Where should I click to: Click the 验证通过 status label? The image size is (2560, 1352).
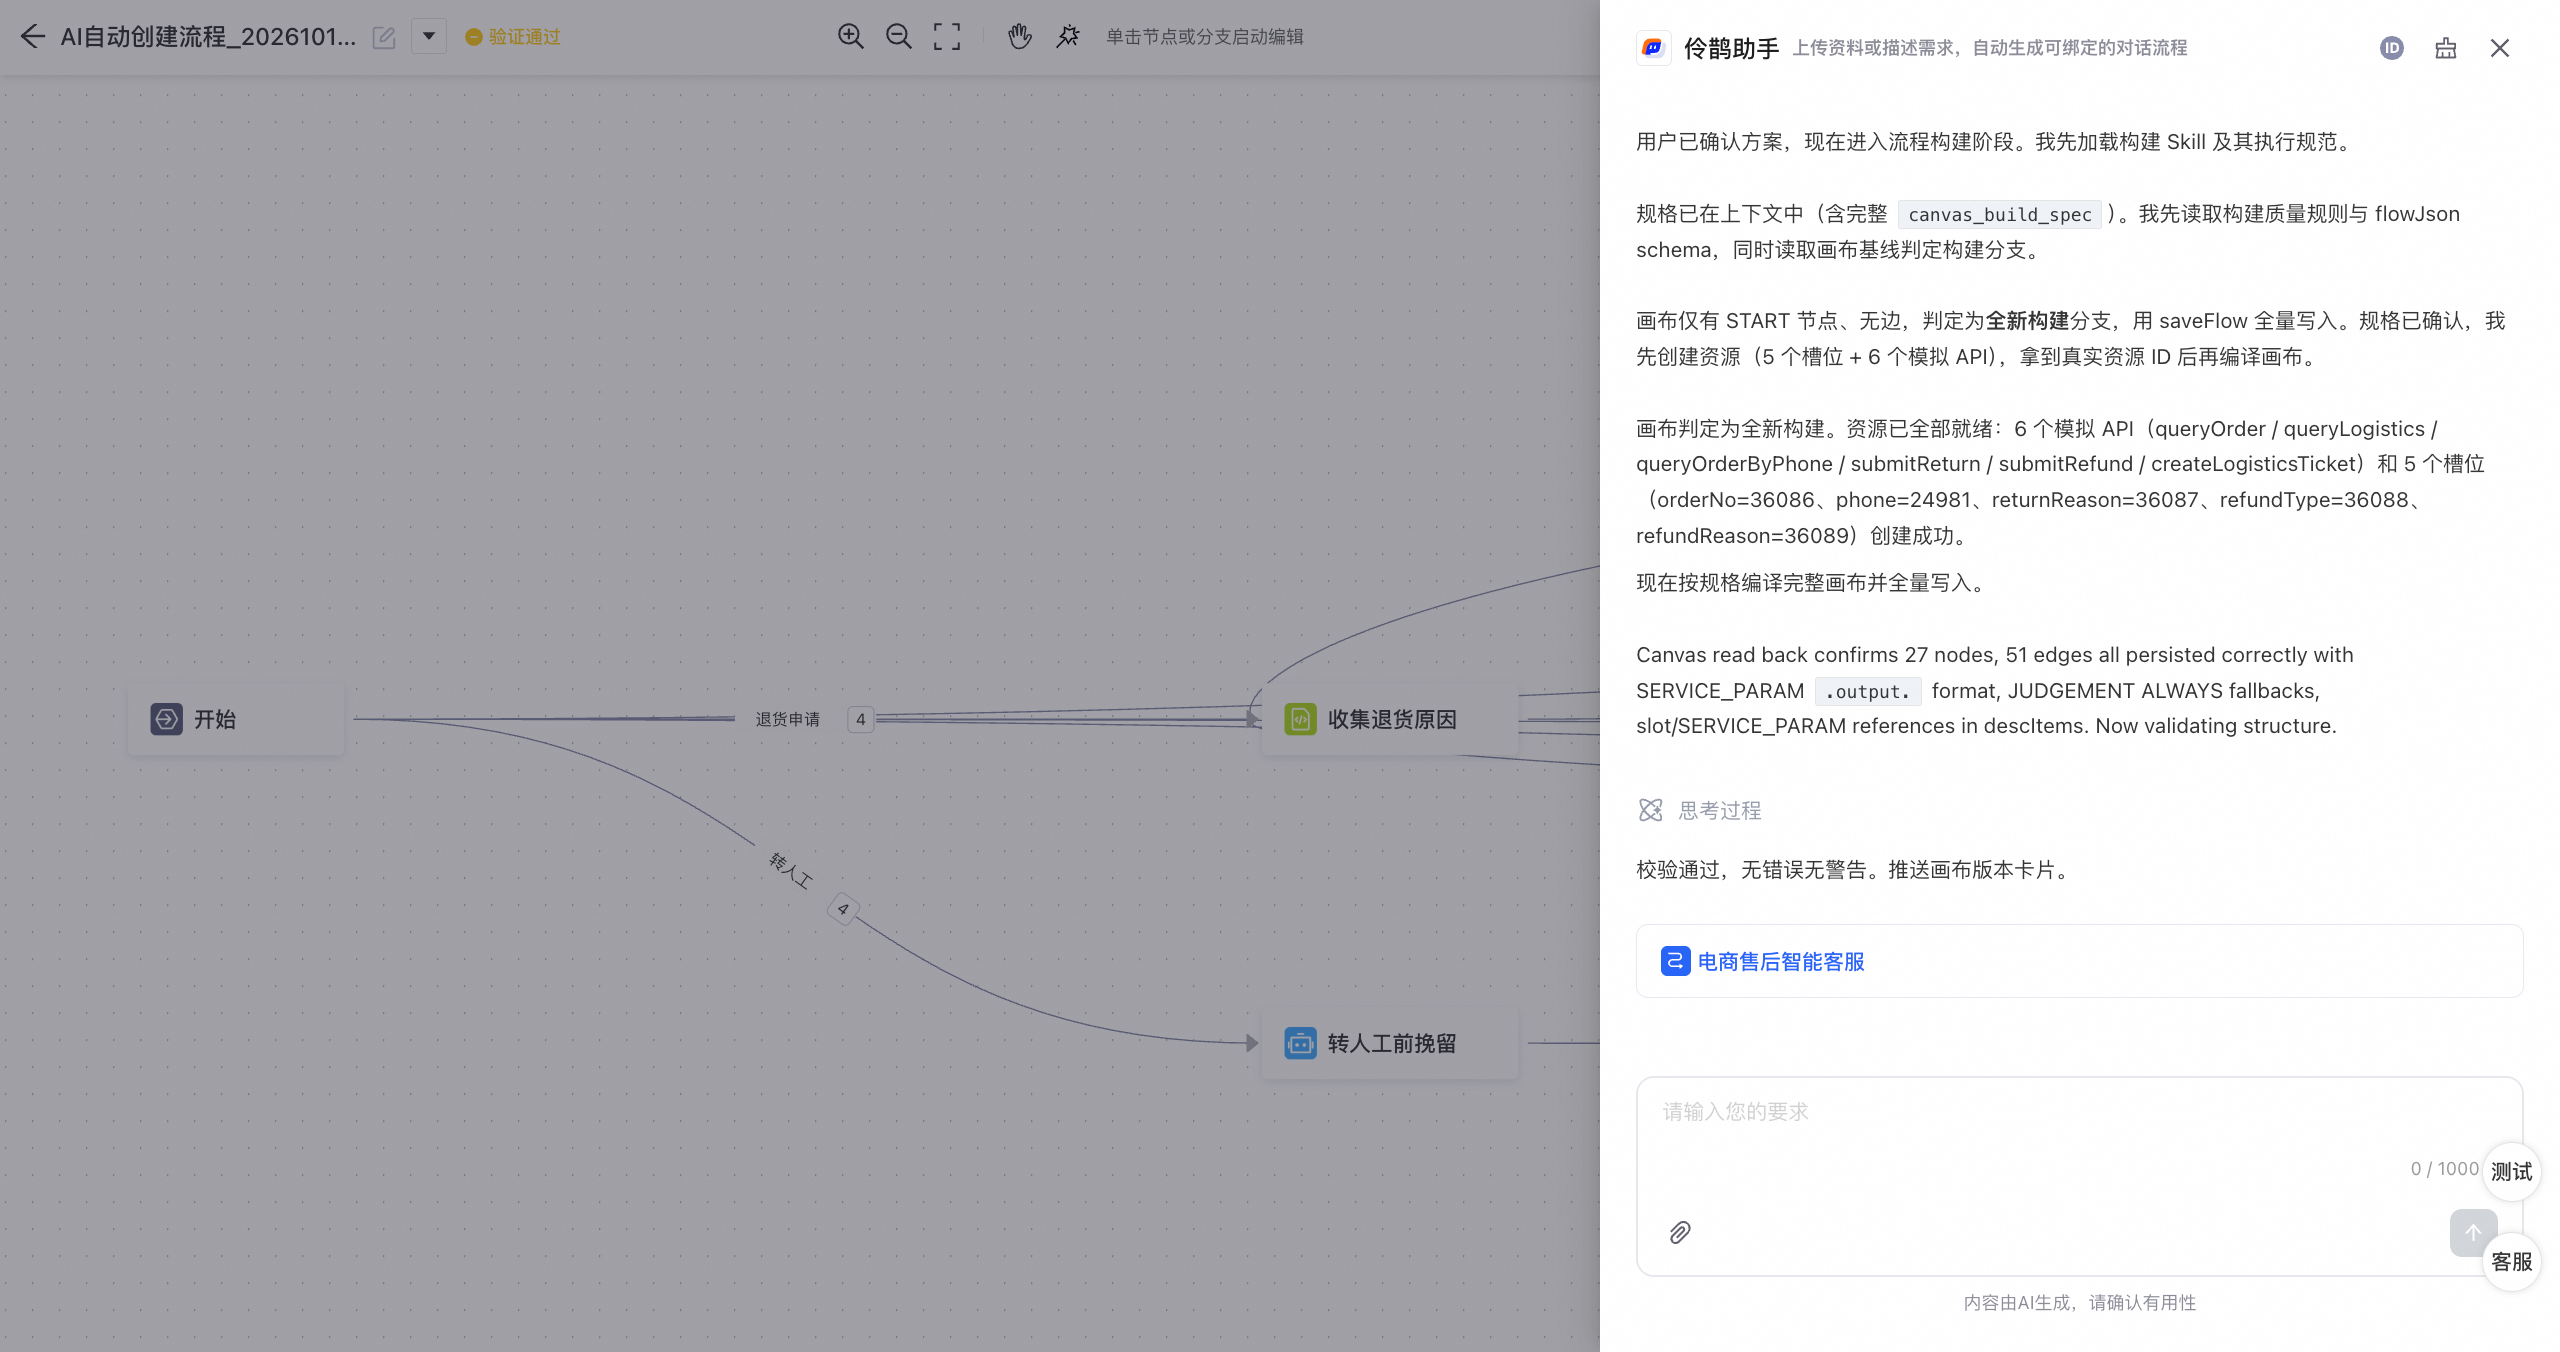point(524,37)
